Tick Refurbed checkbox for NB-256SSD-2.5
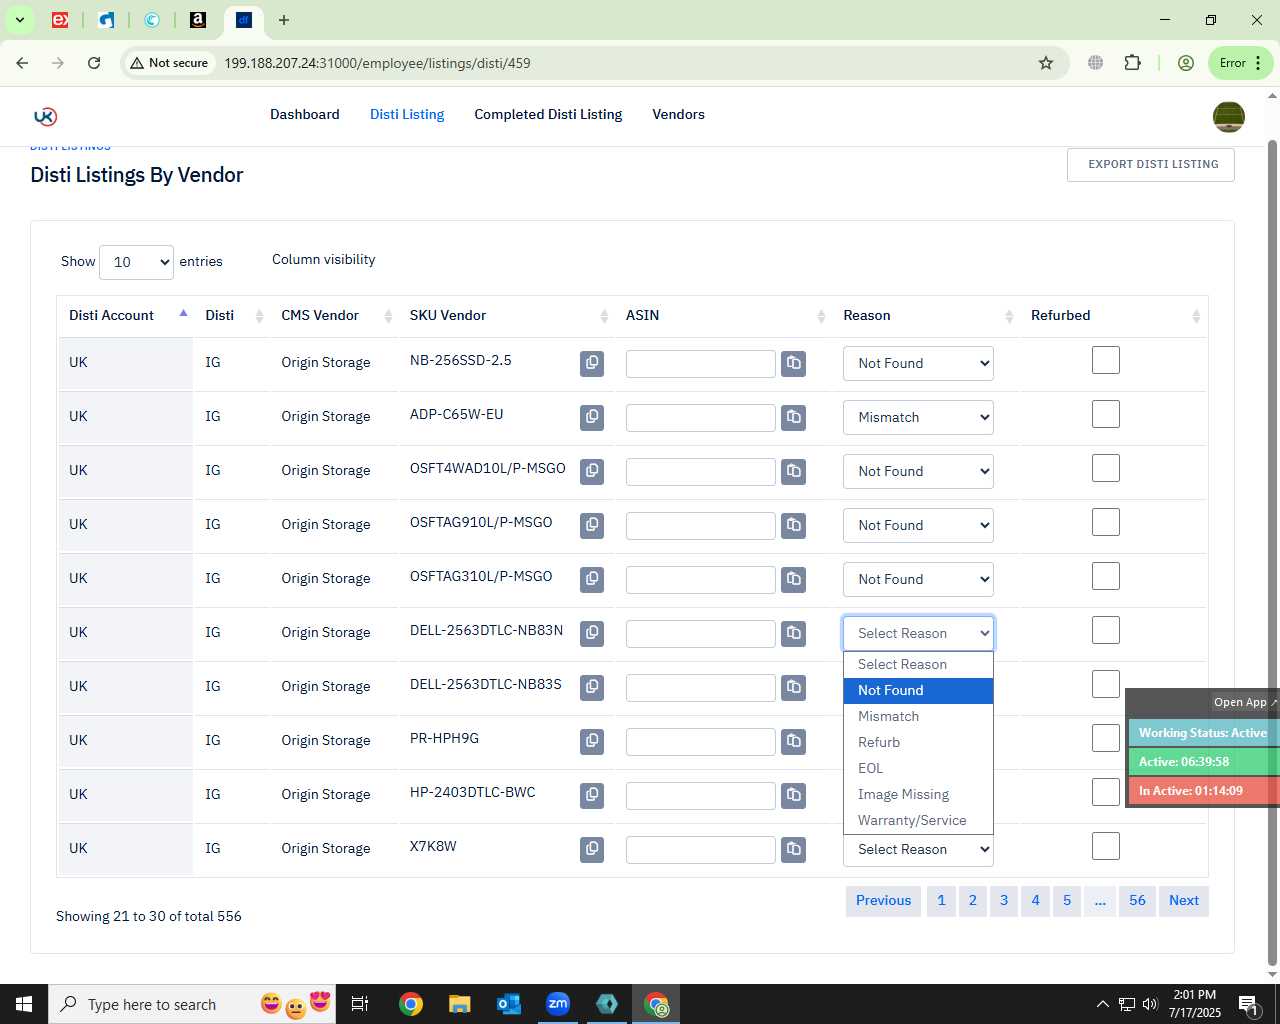The height and width of the screenshot is (1024, 1280). tap(1106, 360)
